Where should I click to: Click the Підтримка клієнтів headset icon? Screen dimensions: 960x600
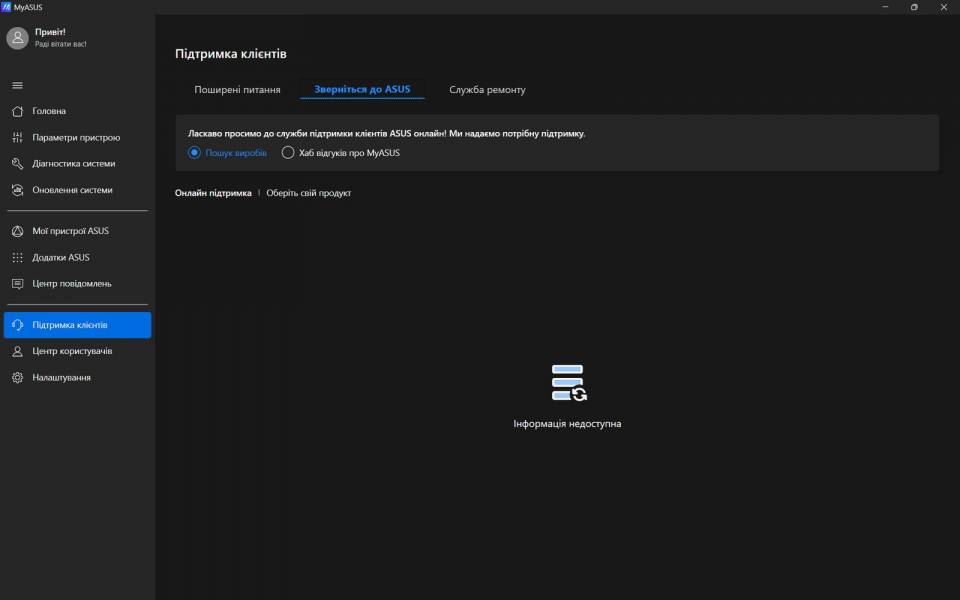(17, 324)
